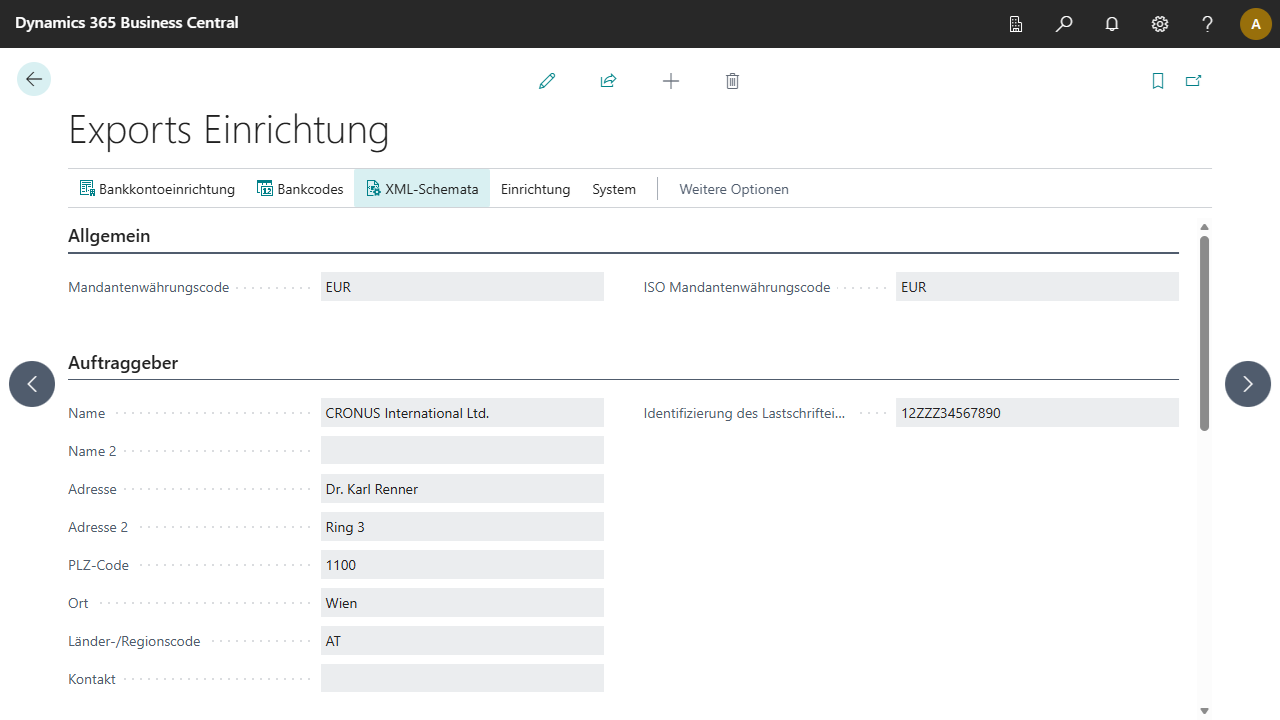Open the settings gear menu
This screenshot has width=1280, height=720.
pos(1160,24)
